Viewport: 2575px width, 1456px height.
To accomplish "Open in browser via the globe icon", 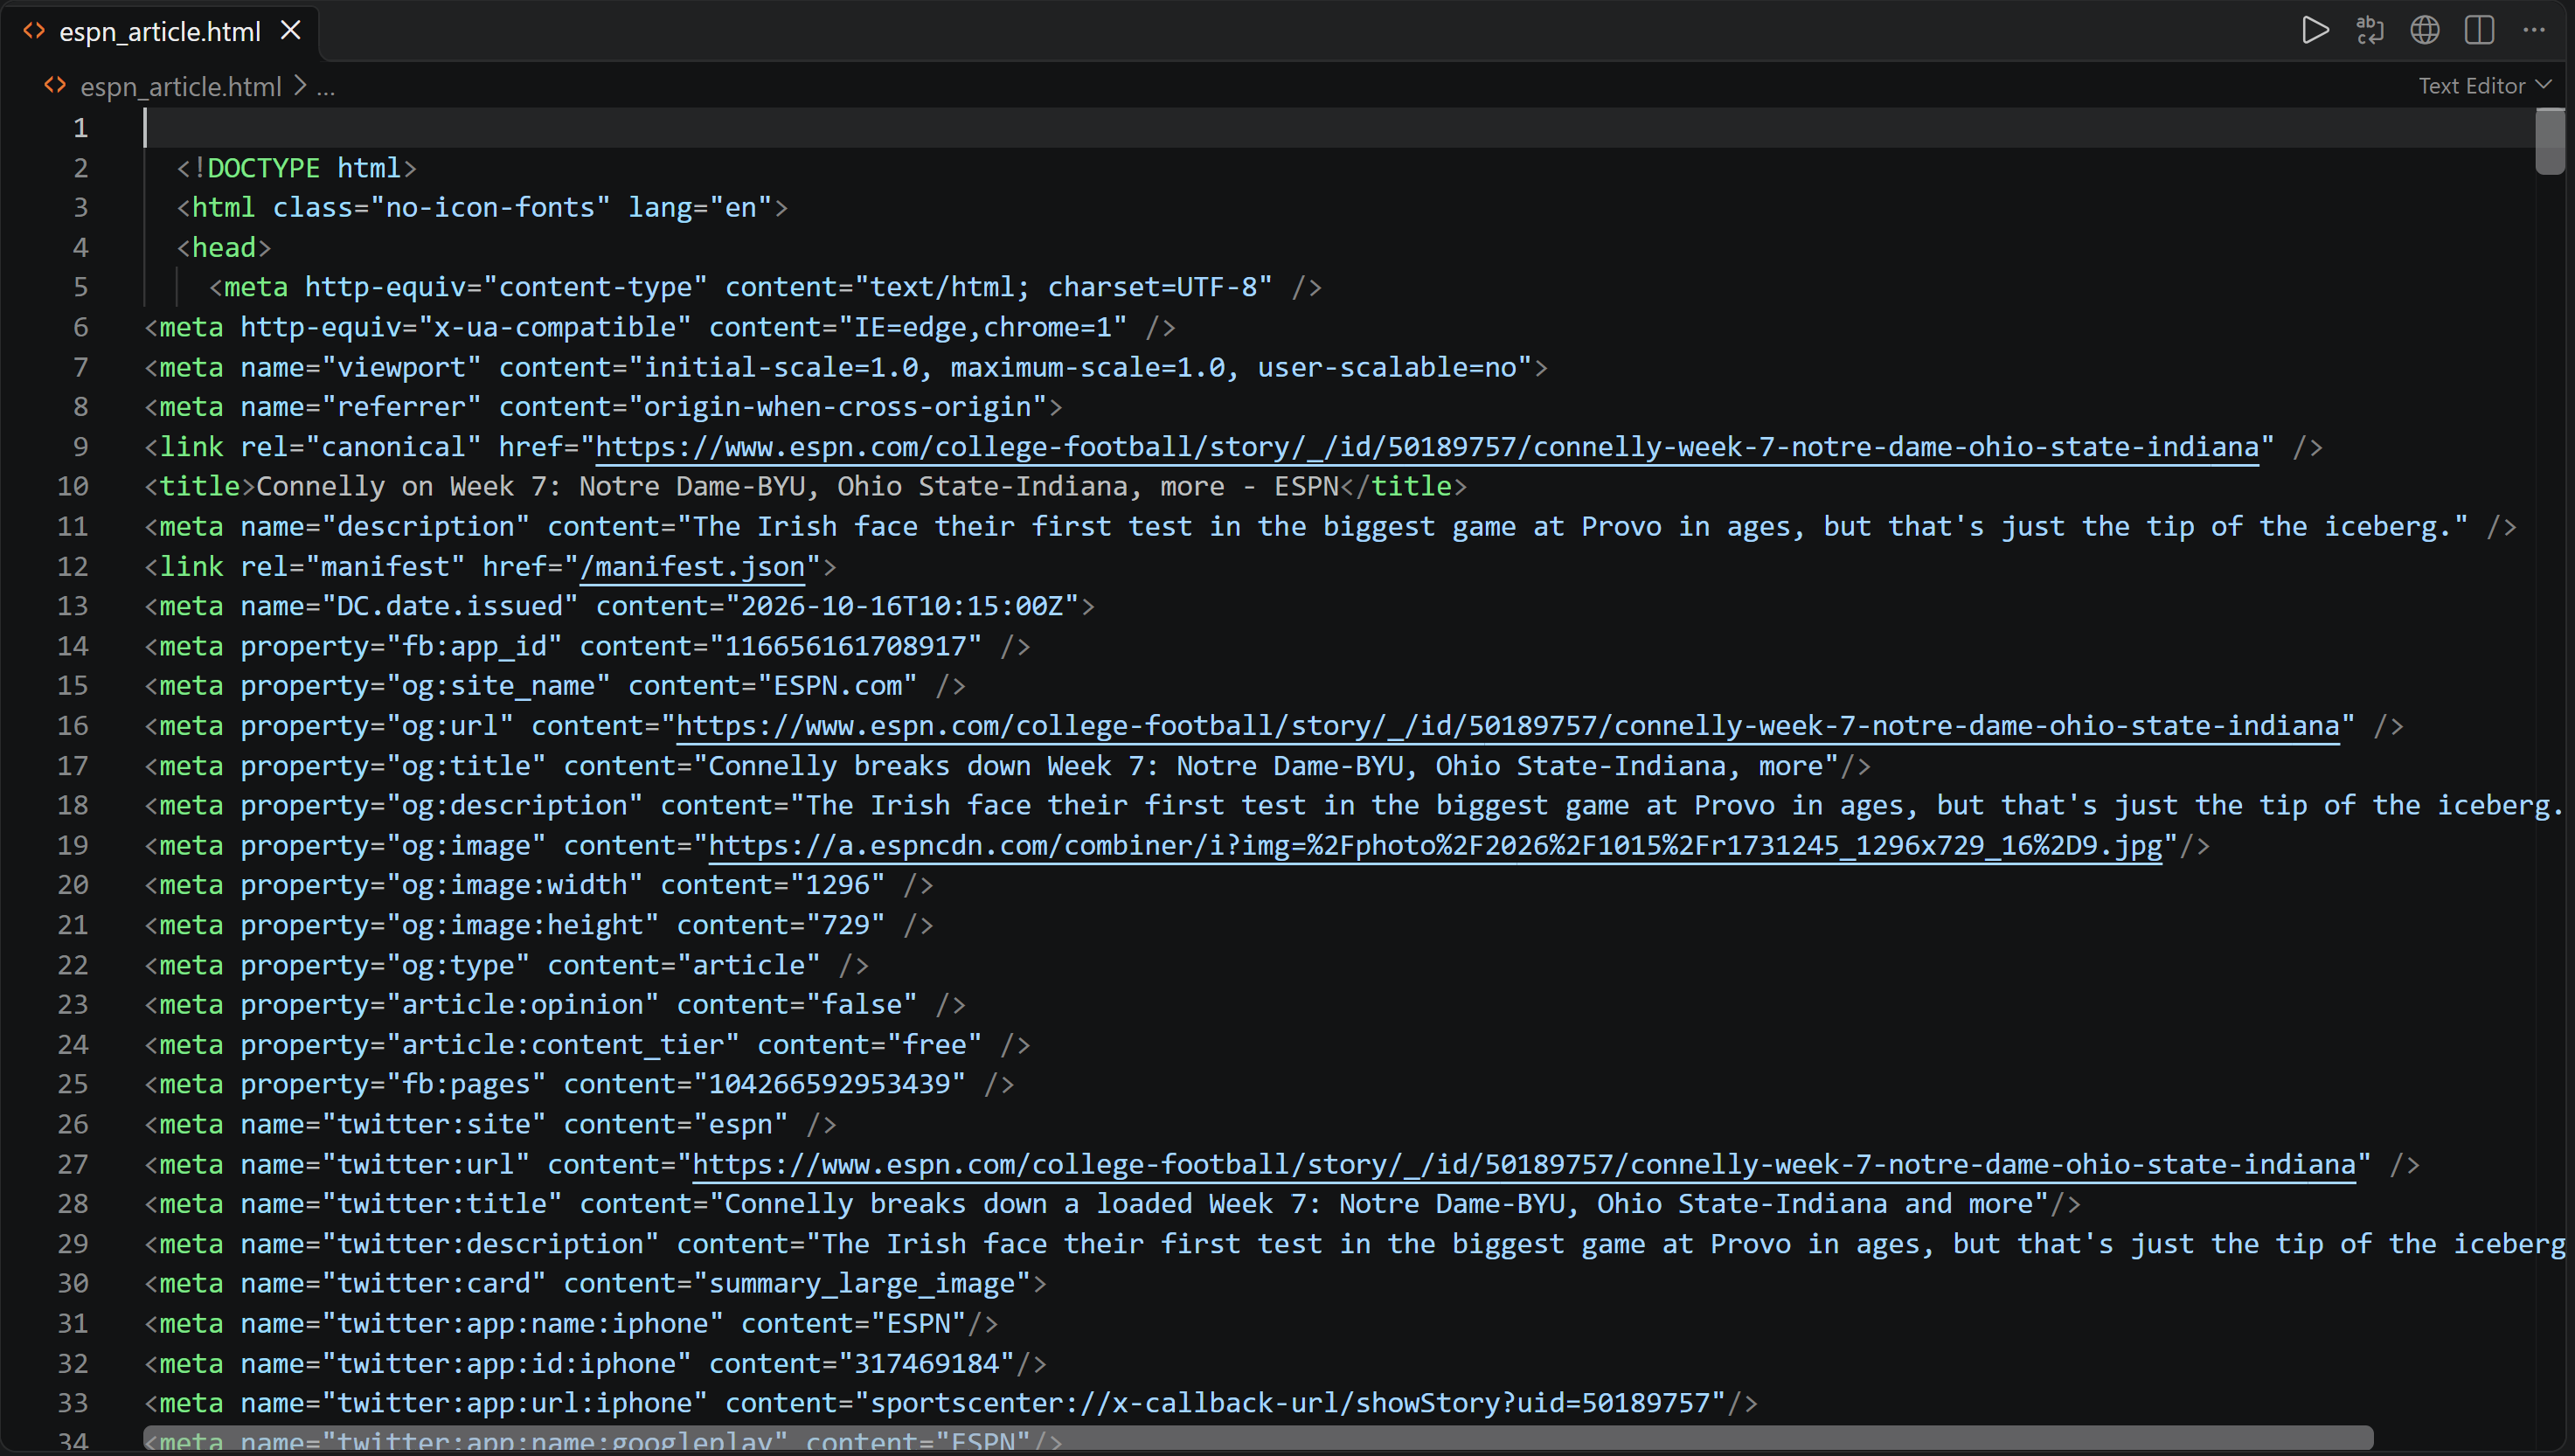I will pos(2424,30).
